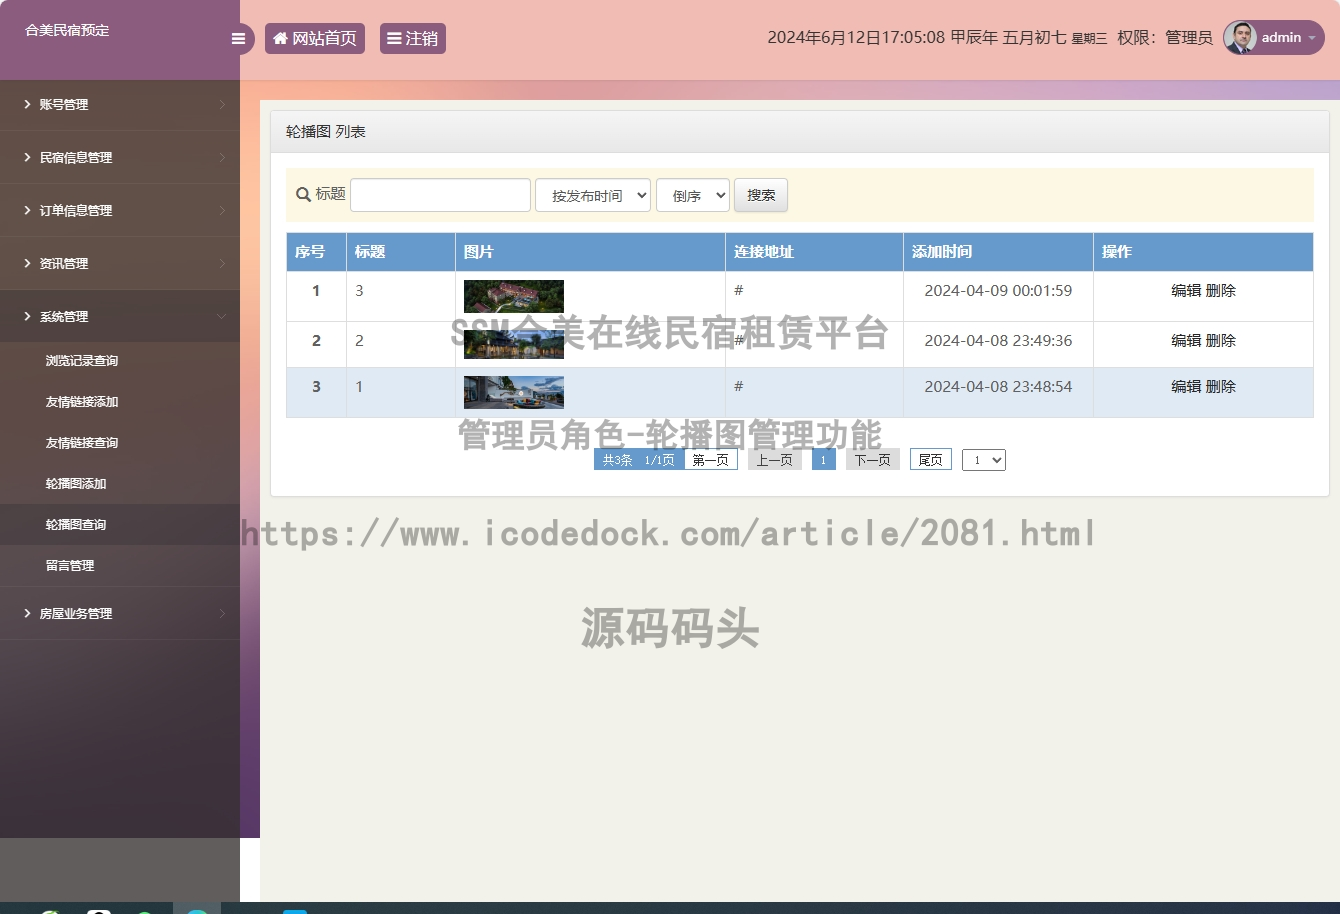This screenshot has height=914, width=1340.
Task: Click 删除 for the row dated 2024-04-08 23:48:54
Action: (1221, 387)
